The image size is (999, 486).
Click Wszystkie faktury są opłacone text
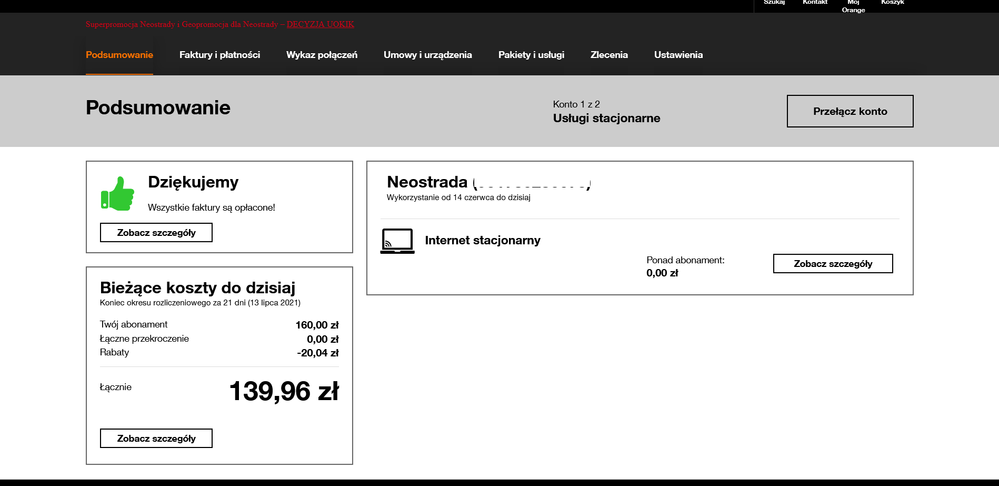(212, 208)
